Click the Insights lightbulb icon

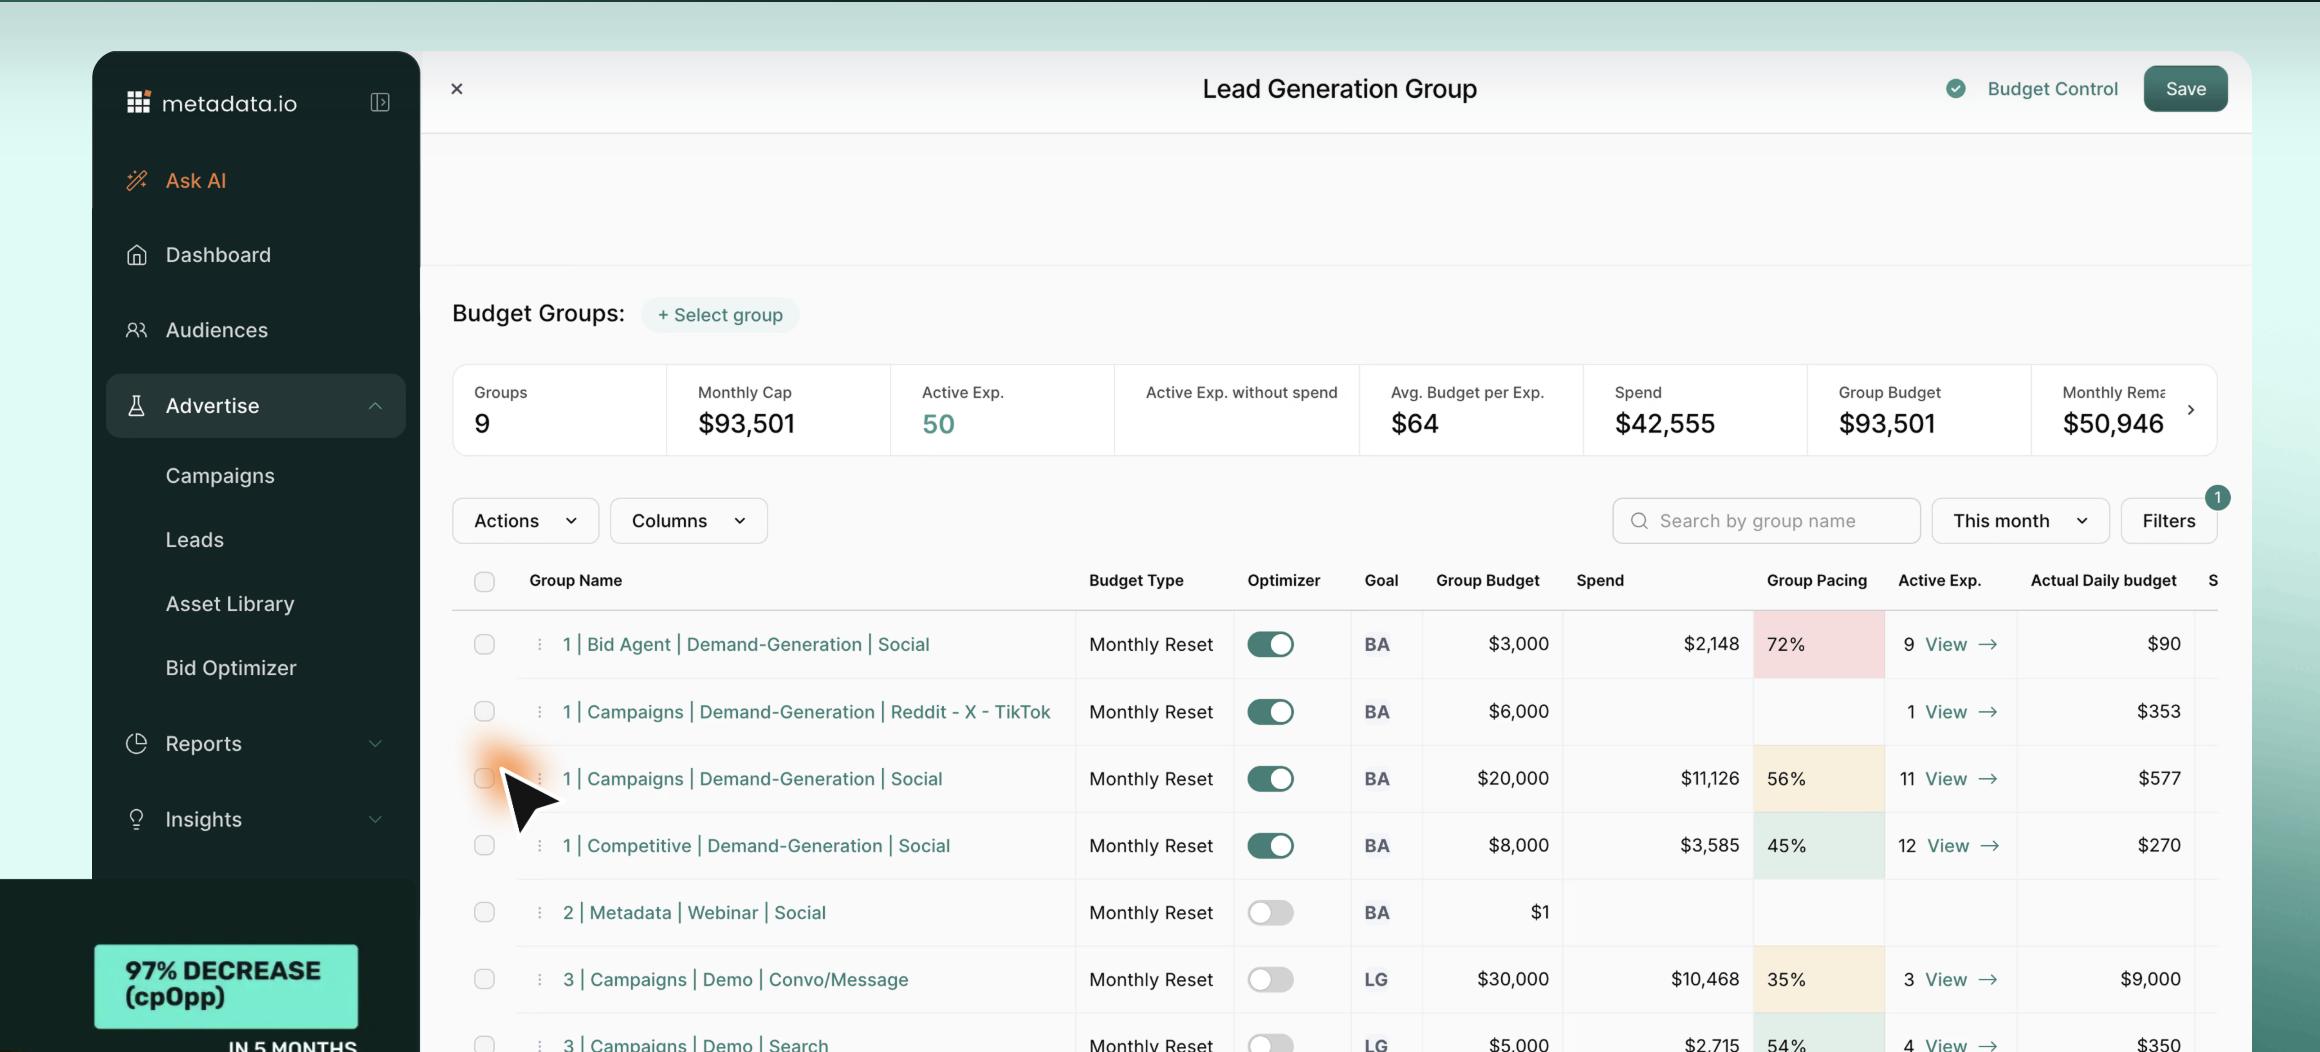click(137, 819)
